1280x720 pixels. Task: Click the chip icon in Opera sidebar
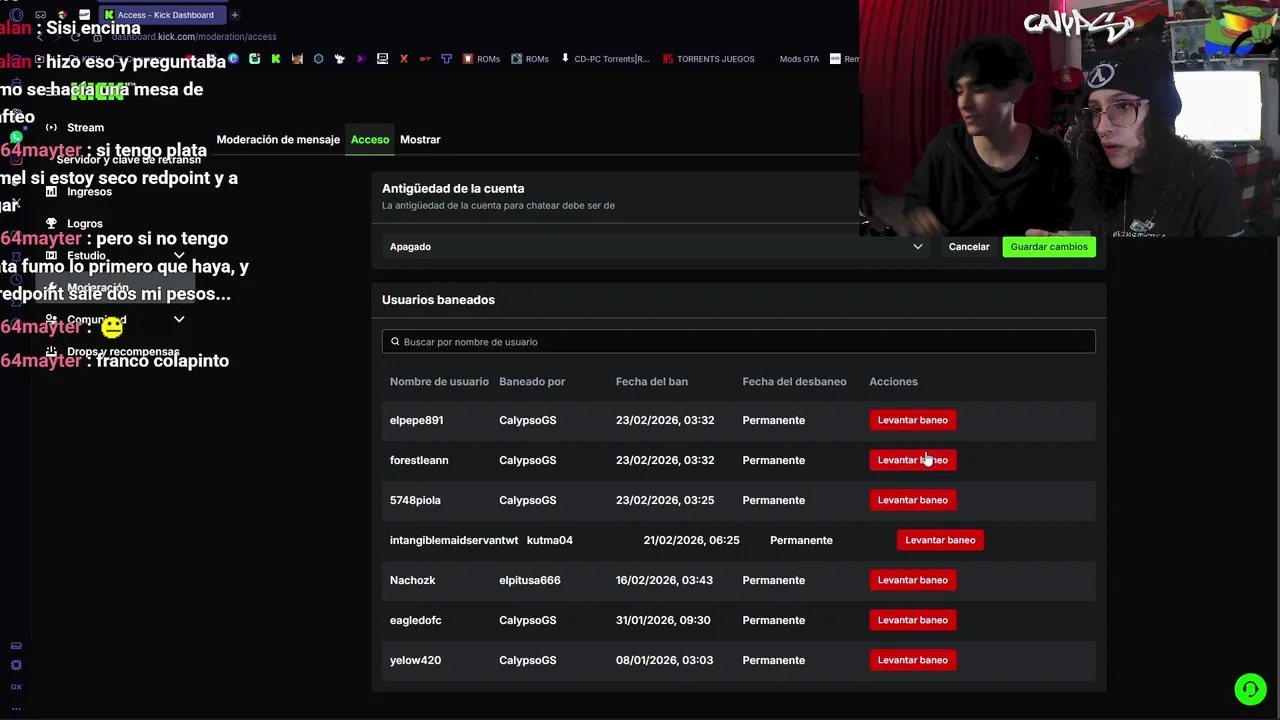click(16, 665)
